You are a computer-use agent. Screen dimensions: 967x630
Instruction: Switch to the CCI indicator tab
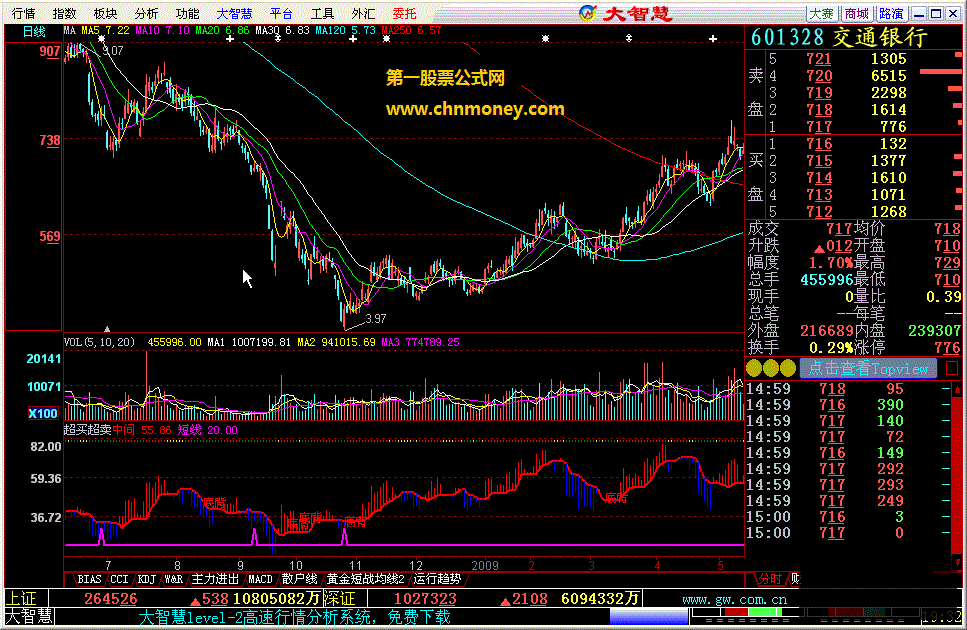coord(119,579)
